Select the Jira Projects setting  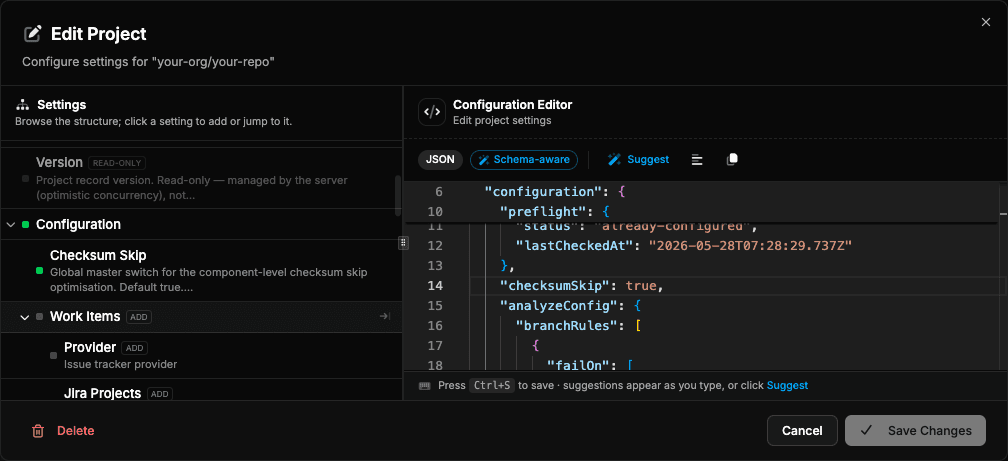(x=201, y=390)
